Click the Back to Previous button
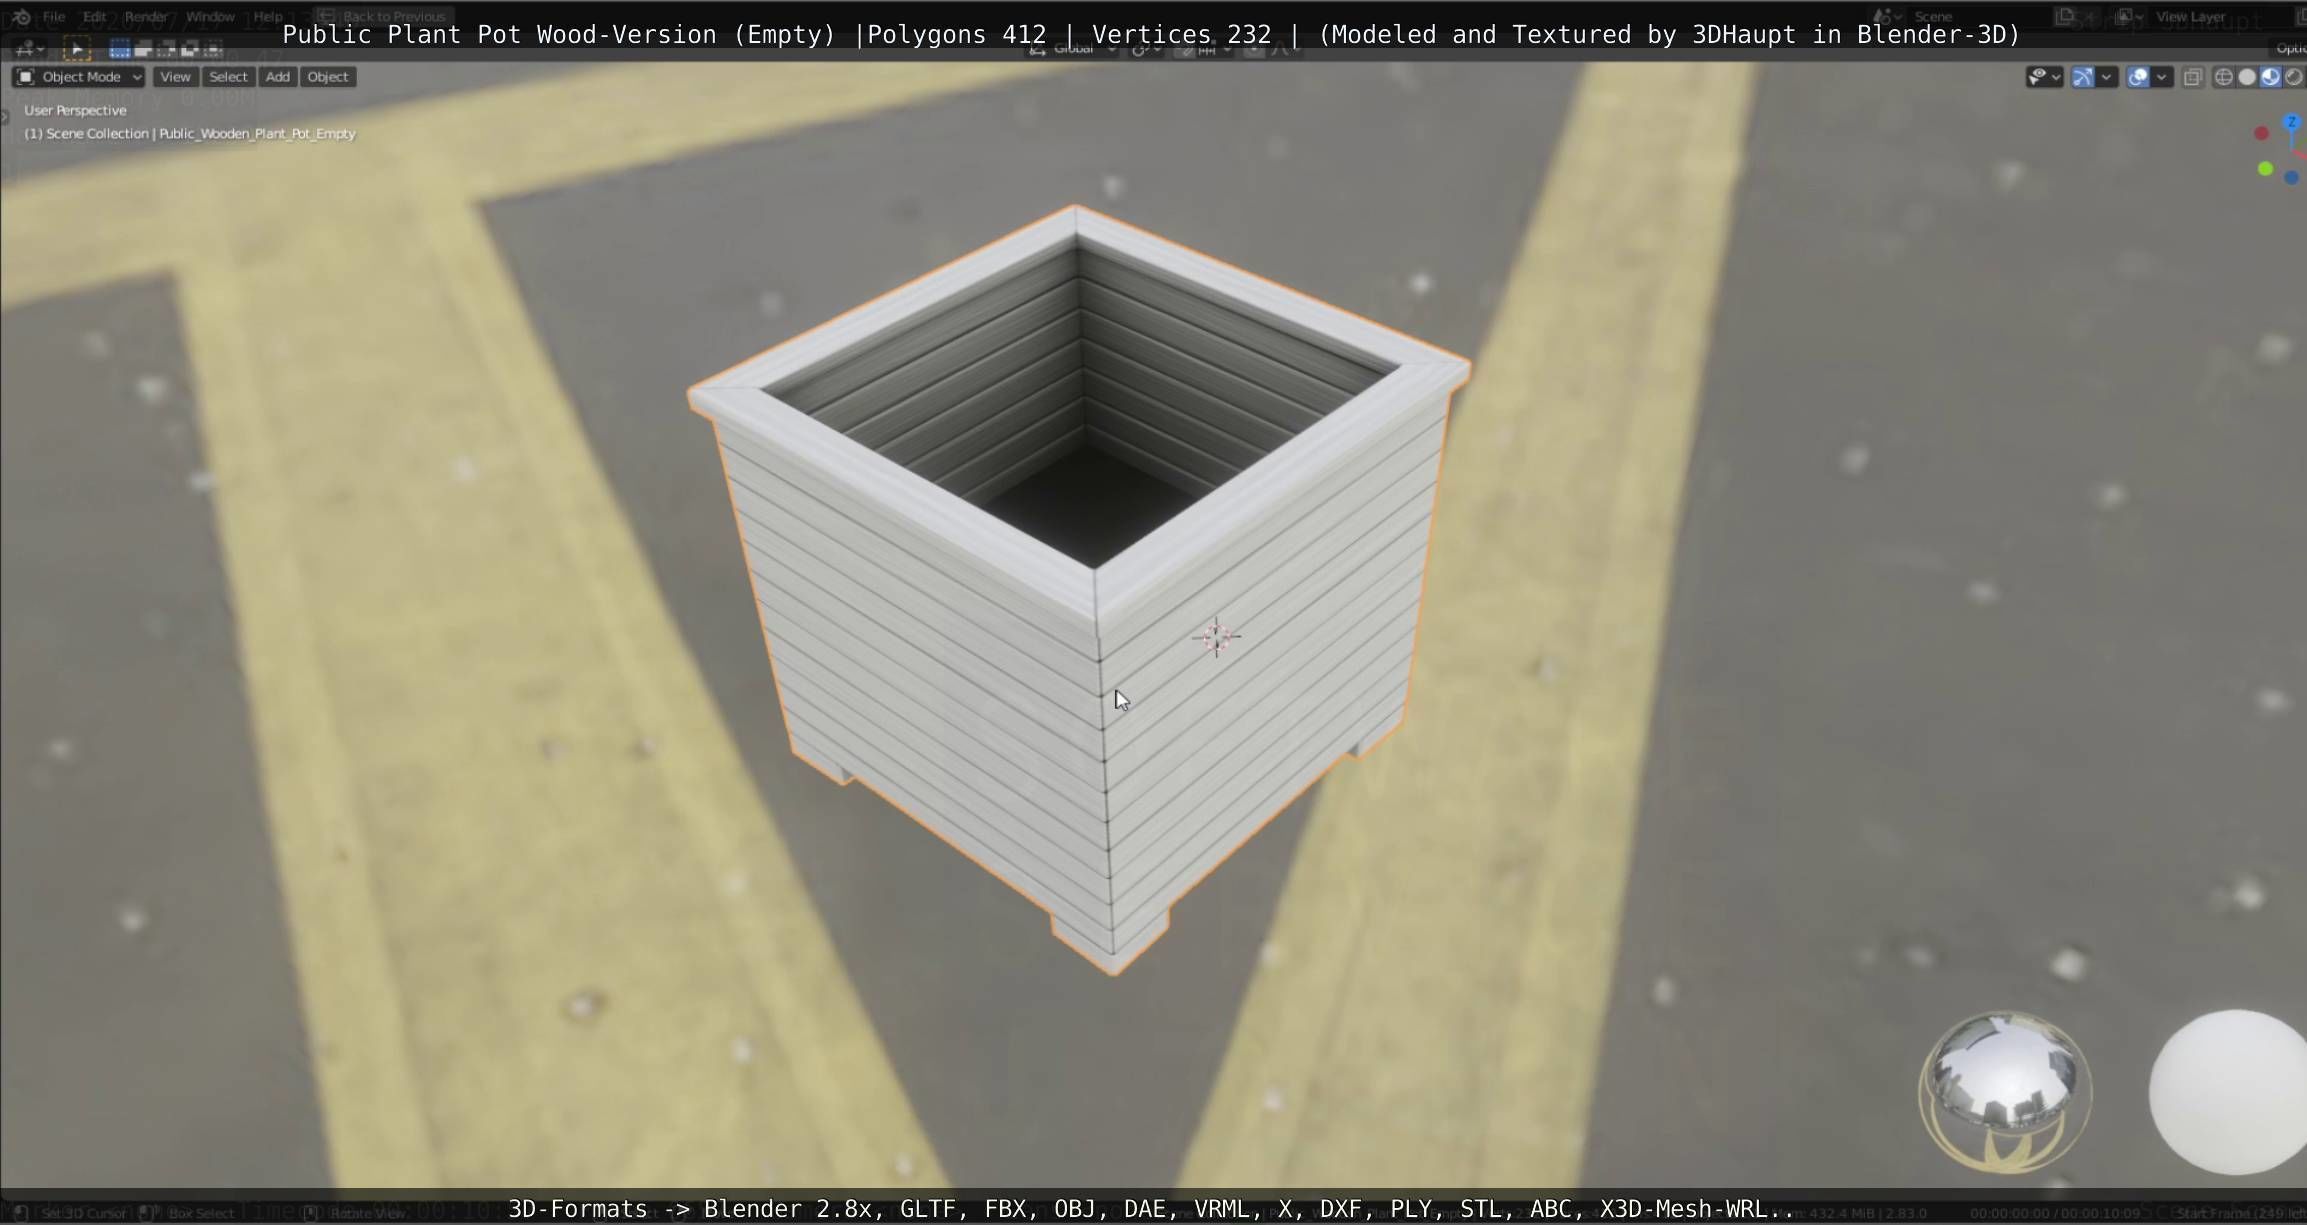Image resolution: width=2307 pixels, height=1225 pixels. click(x=383, y=16)
